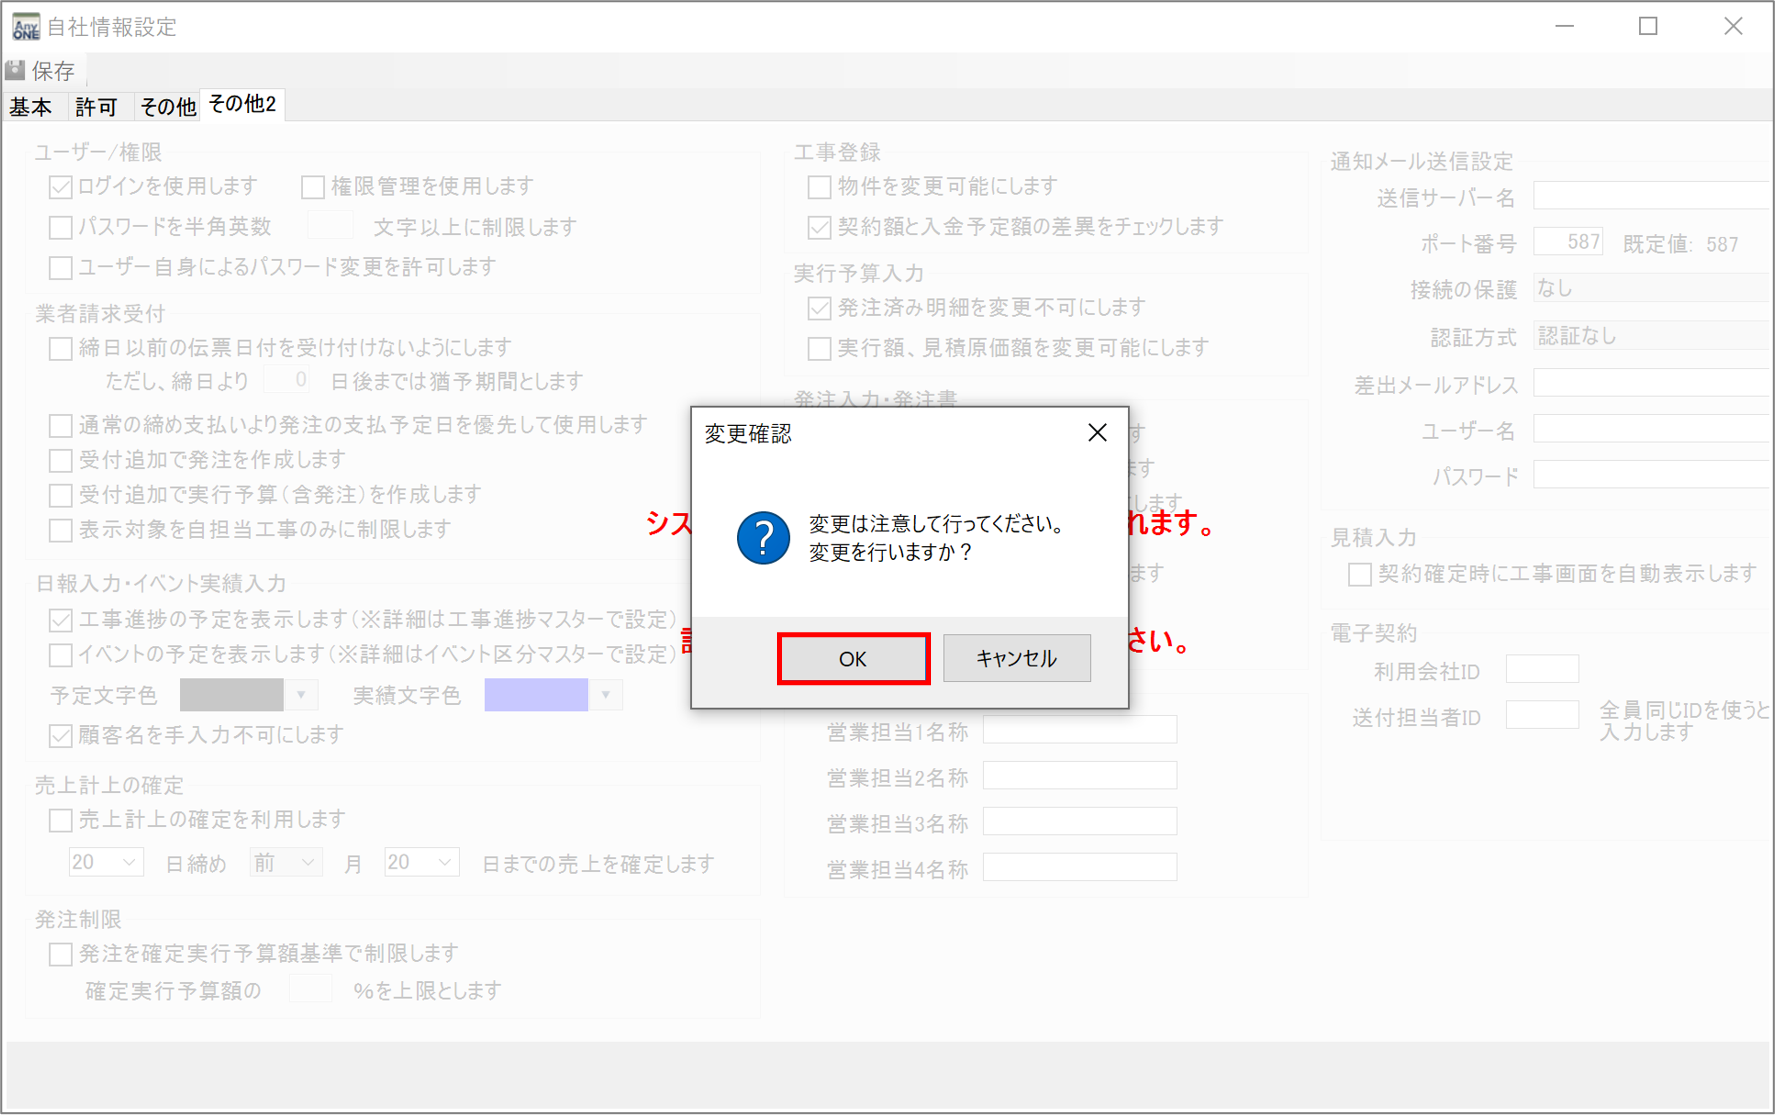Enable 権限管理を使用します checkbox

[x=313, y=187]
